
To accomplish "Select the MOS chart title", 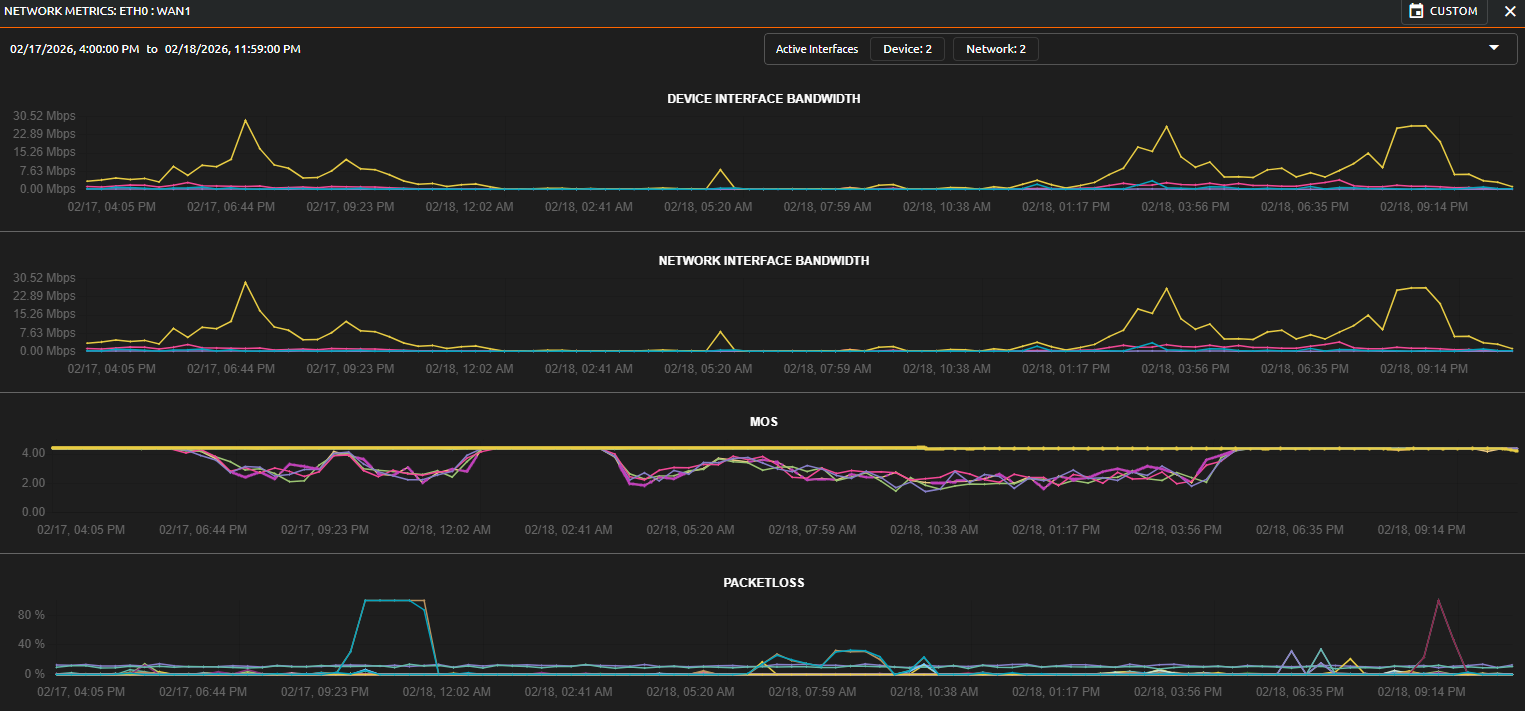I will click(x=763, y=421).
